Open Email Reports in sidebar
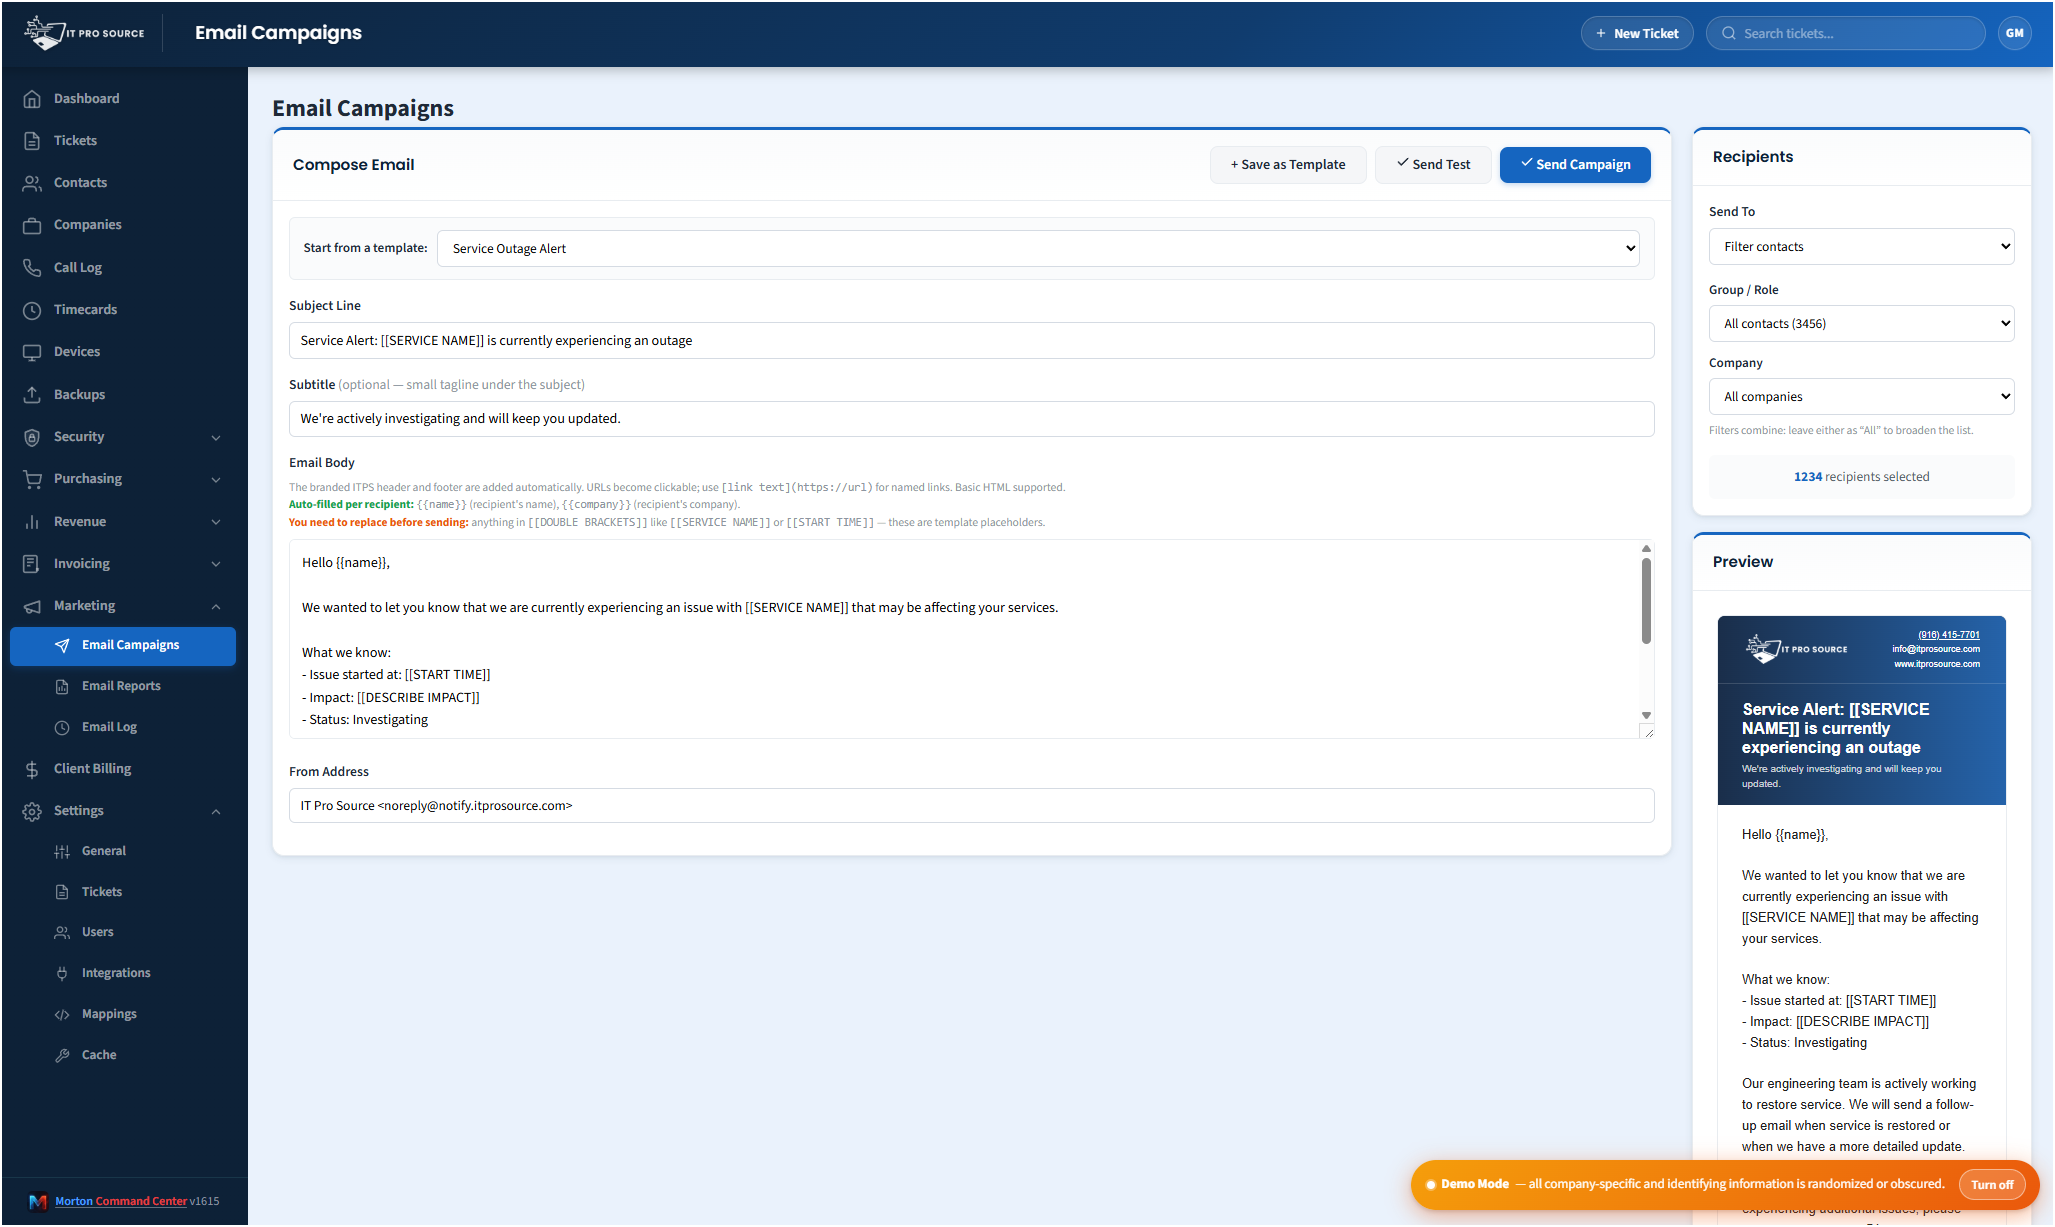The width and height of the screenshot is (2055, 1227). [x=122, y=686]
